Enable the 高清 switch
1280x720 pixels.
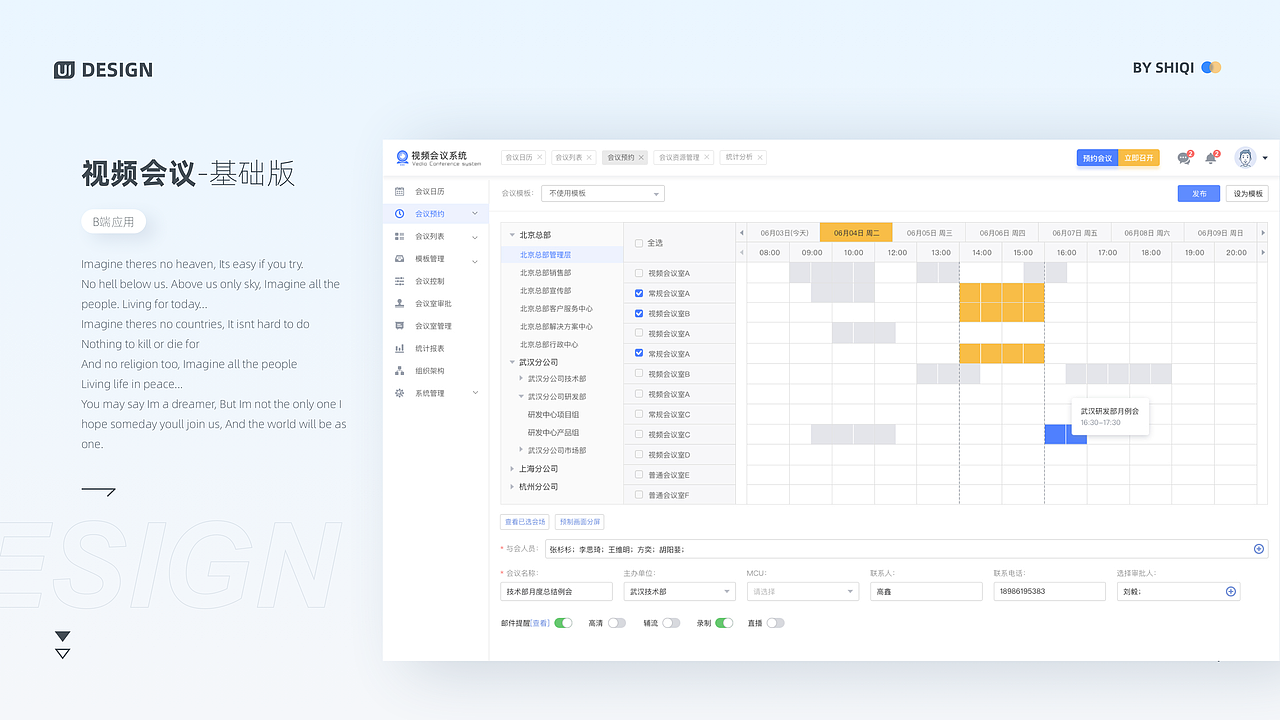coord(617,622)
